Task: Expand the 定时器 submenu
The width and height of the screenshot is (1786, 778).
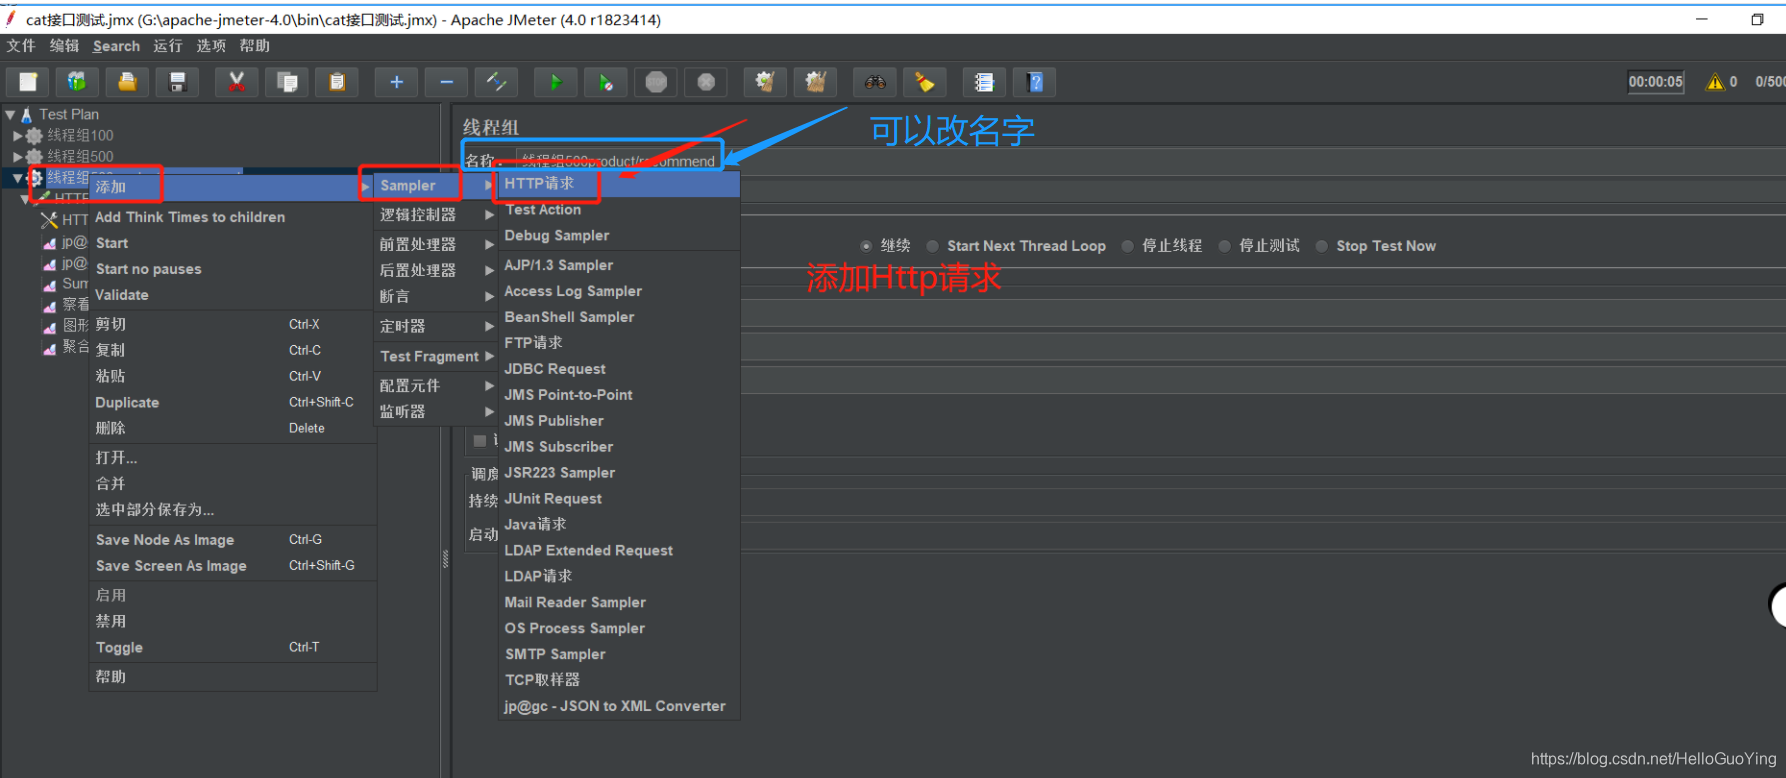Action: tap(437, 326)
